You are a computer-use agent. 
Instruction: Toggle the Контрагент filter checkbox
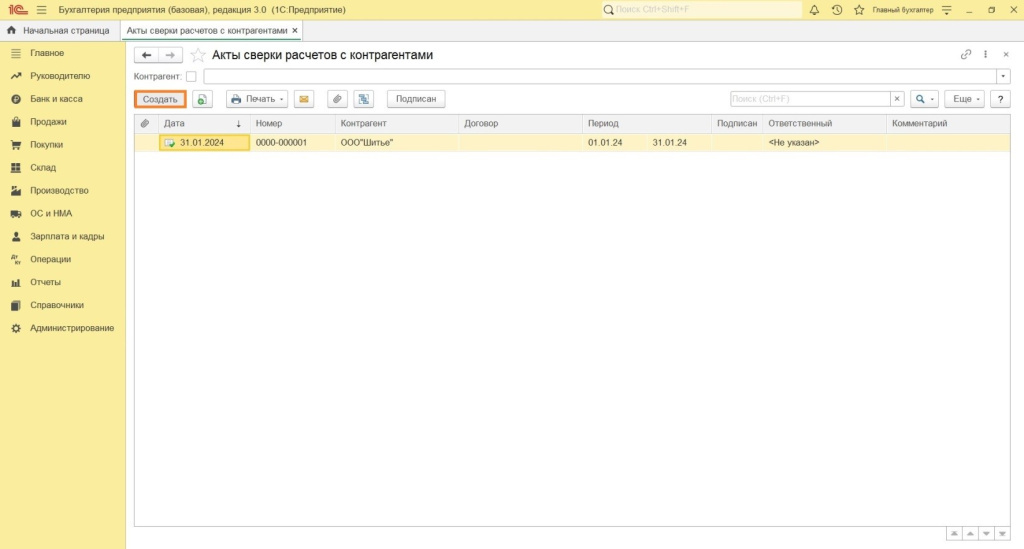point(191,76)
